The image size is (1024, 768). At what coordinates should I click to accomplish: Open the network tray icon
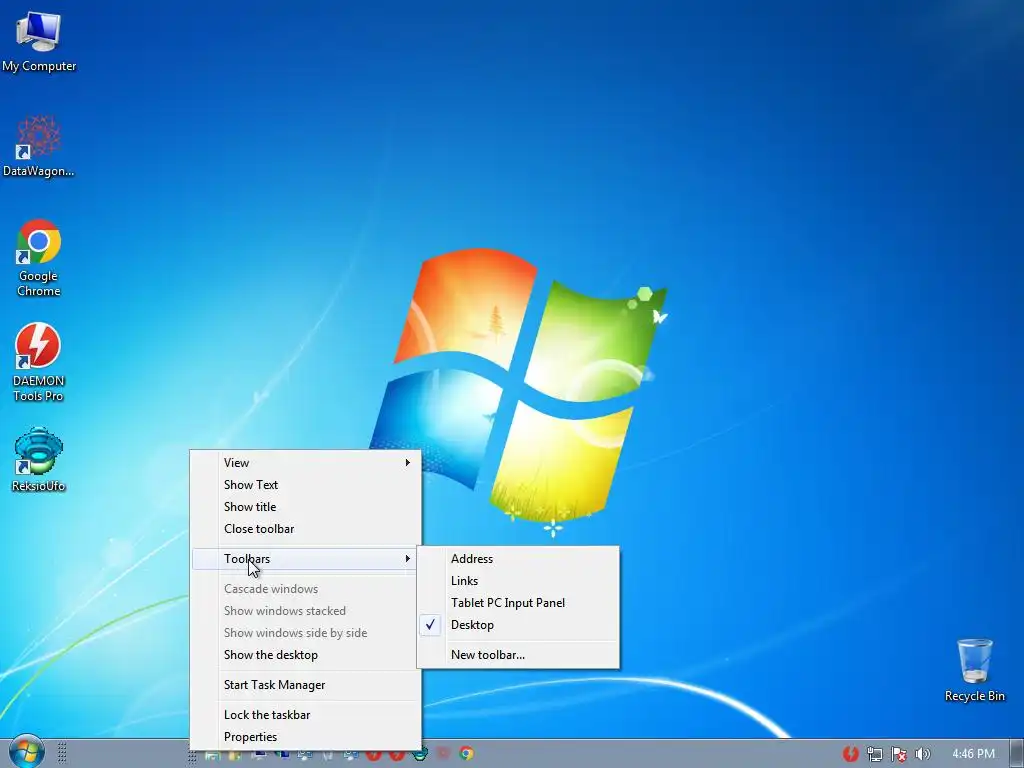[x=874, y=754]
